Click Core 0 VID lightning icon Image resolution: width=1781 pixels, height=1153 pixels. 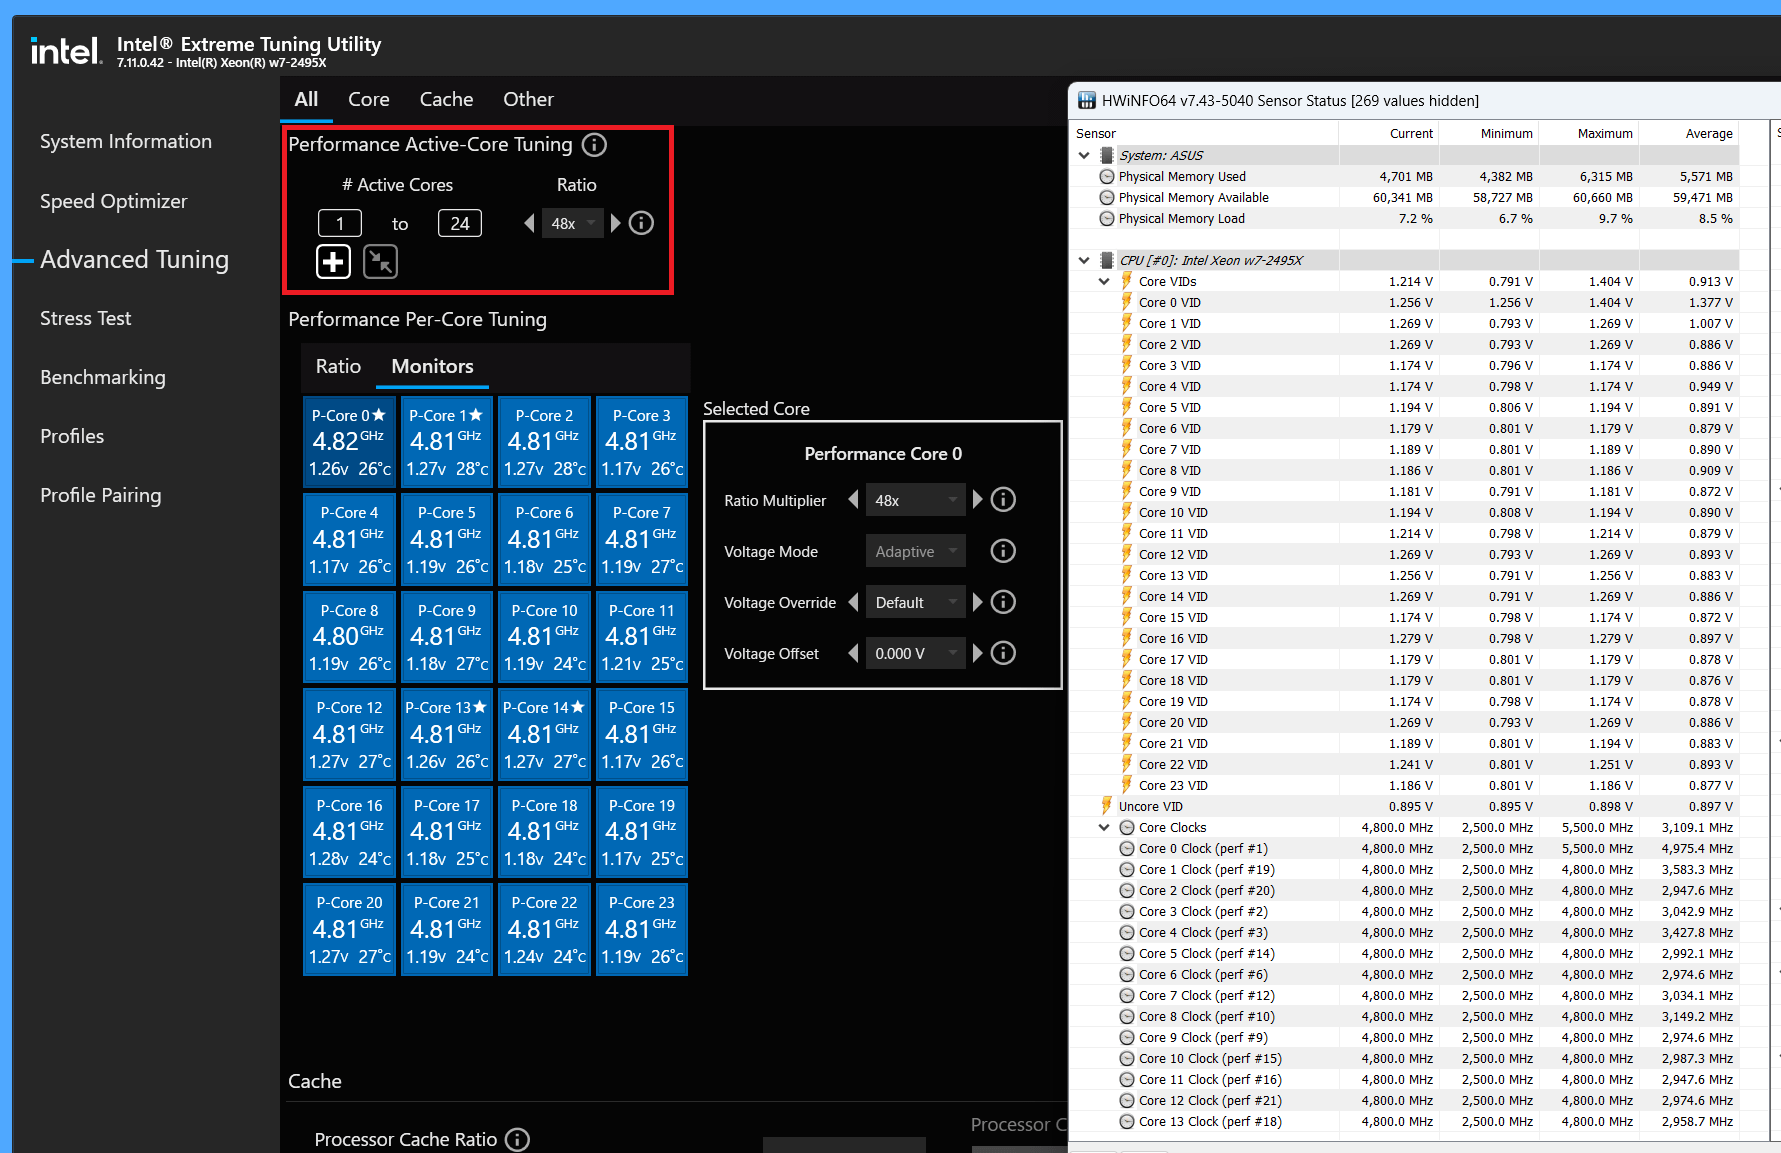1127,302
